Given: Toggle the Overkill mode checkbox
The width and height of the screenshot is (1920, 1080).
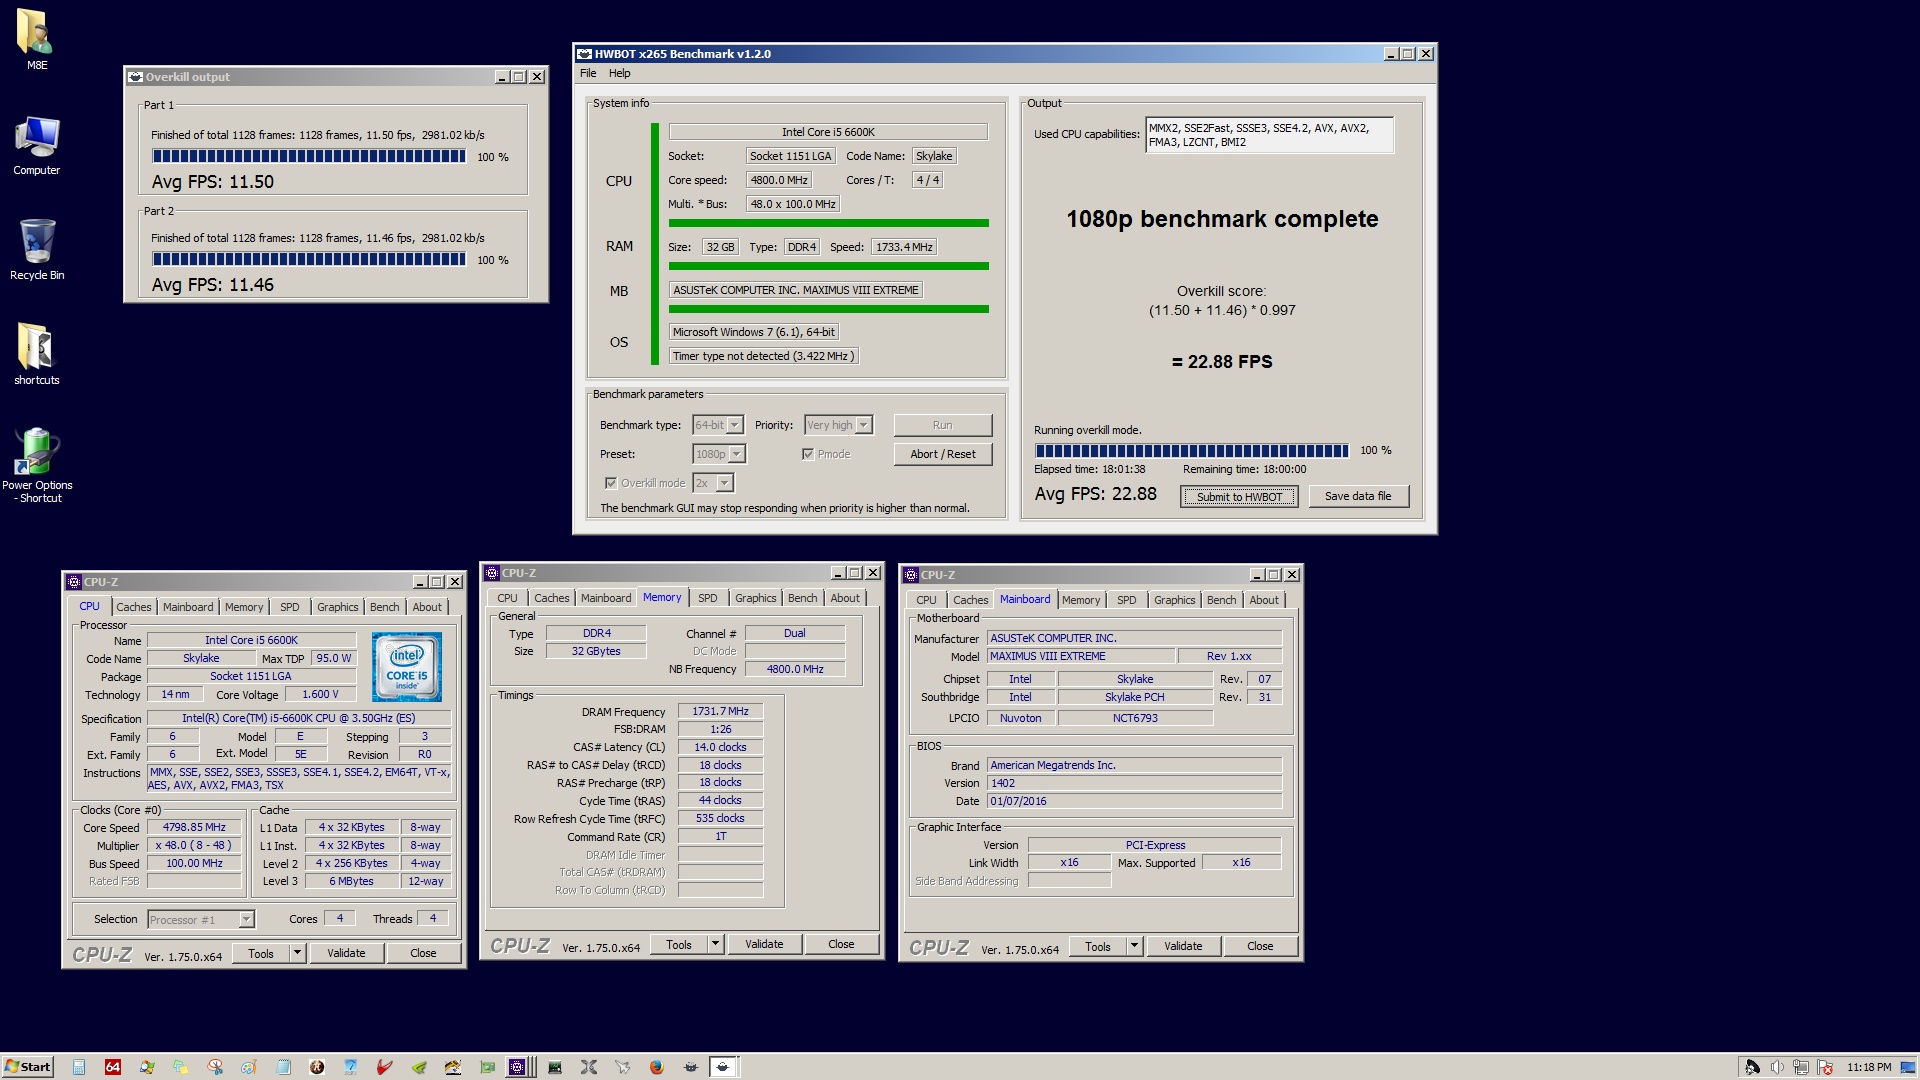Looking at the screenshot, I should click(x=610, y=483).
